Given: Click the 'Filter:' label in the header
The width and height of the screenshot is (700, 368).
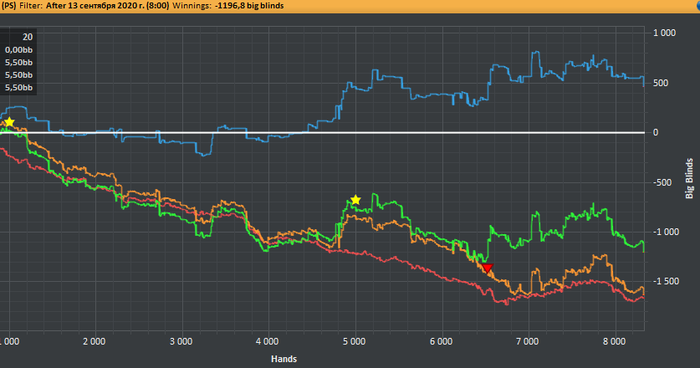Looking at the screenshot, I should (x=31, y=6).
